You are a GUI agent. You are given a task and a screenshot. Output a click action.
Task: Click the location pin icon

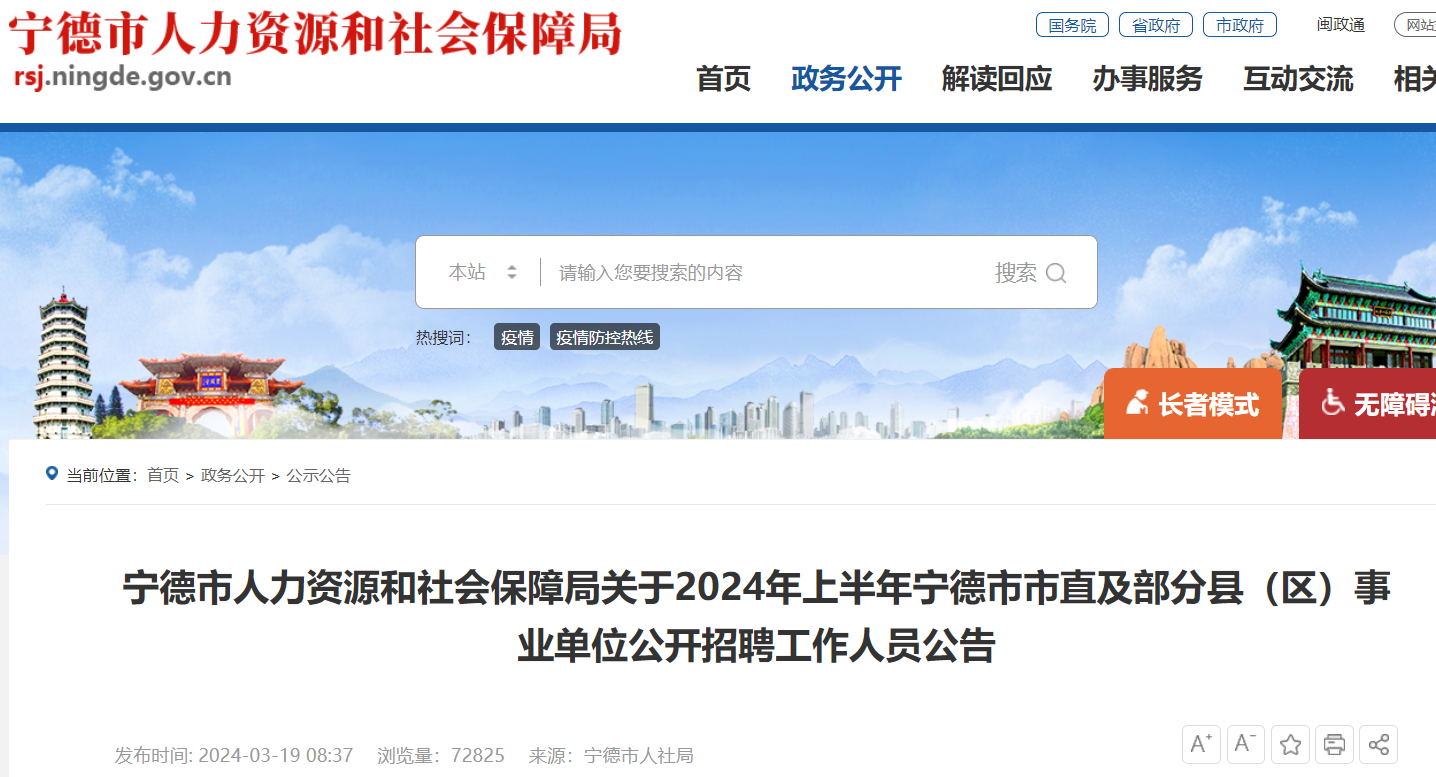(52, 474)
